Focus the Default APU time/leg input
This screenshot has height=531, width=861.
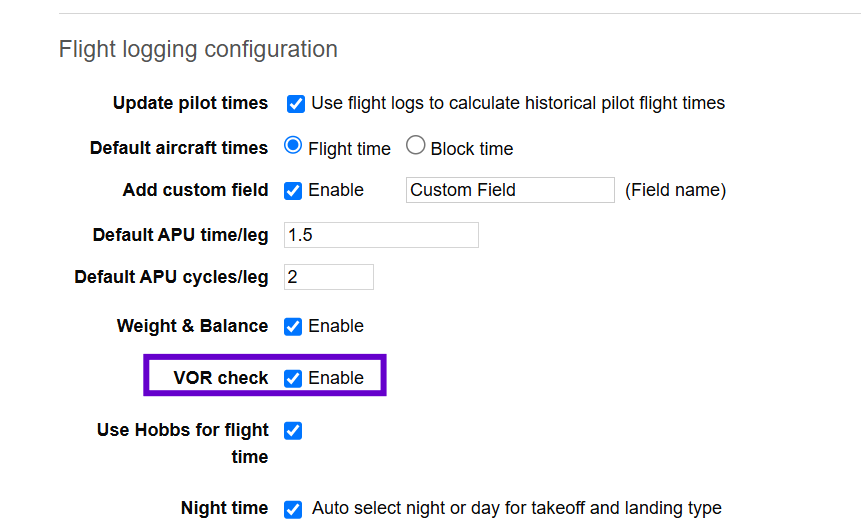381,235
